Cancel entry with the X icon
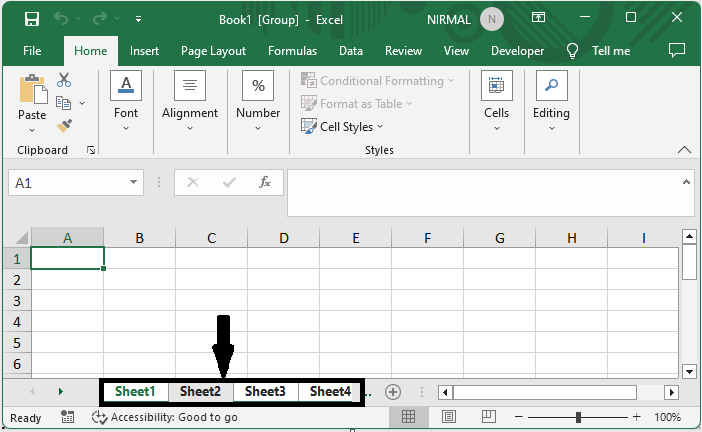Image resolution: width=702 pixels, height=432 pixels. 193,182
